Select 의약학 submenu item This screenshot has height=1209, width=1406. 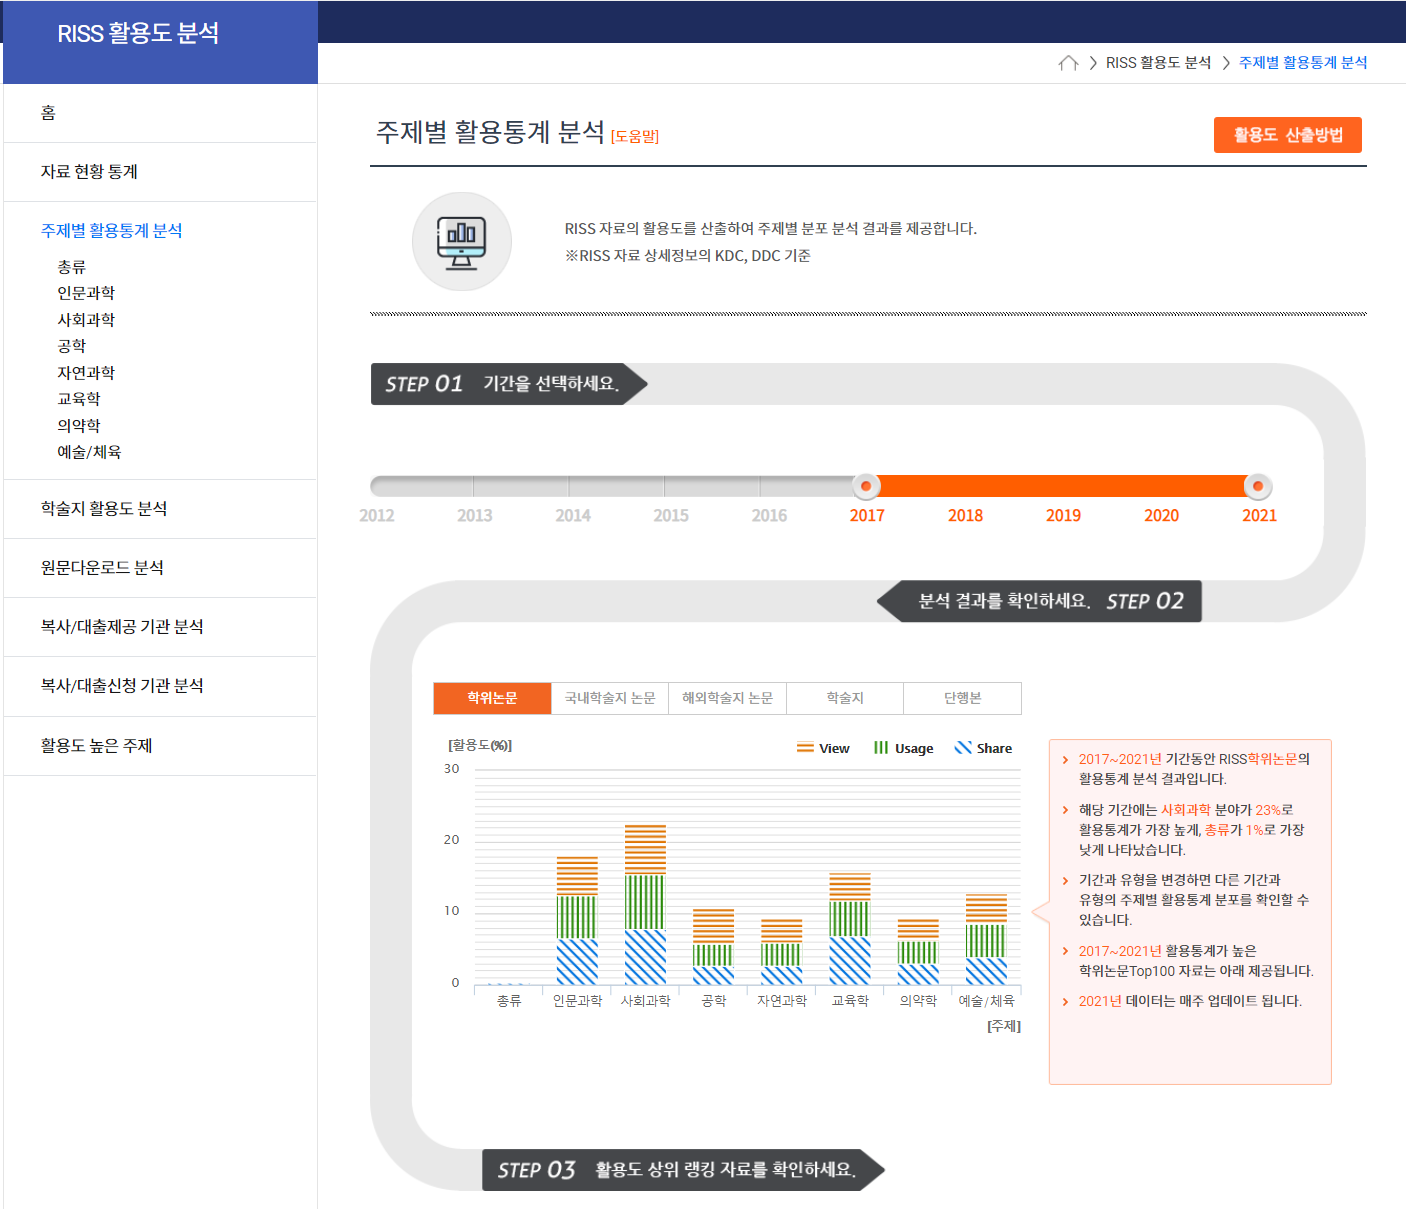(x=79, y=426)
